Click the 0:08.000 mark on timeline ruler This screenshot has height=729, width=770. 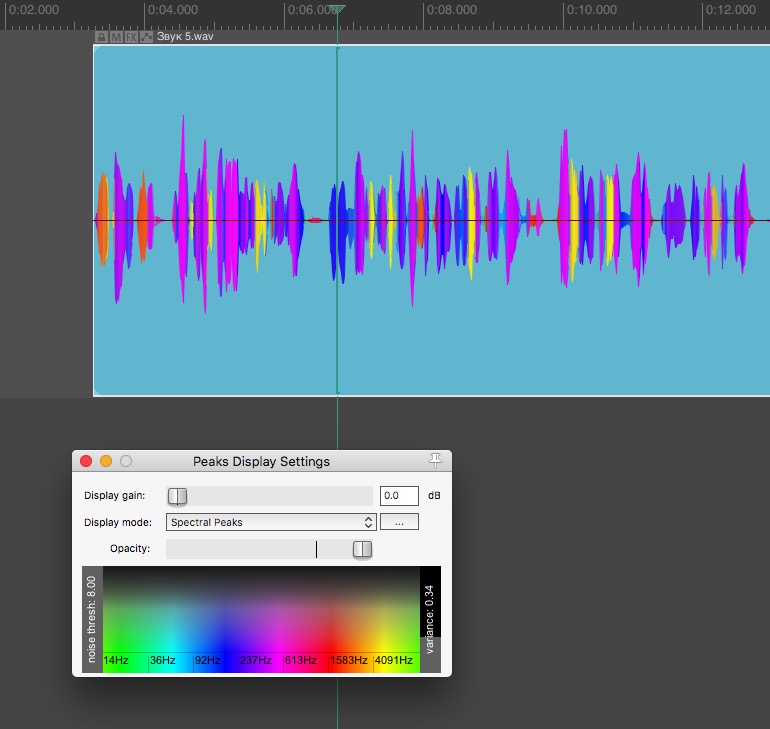(x=451, y=10)
